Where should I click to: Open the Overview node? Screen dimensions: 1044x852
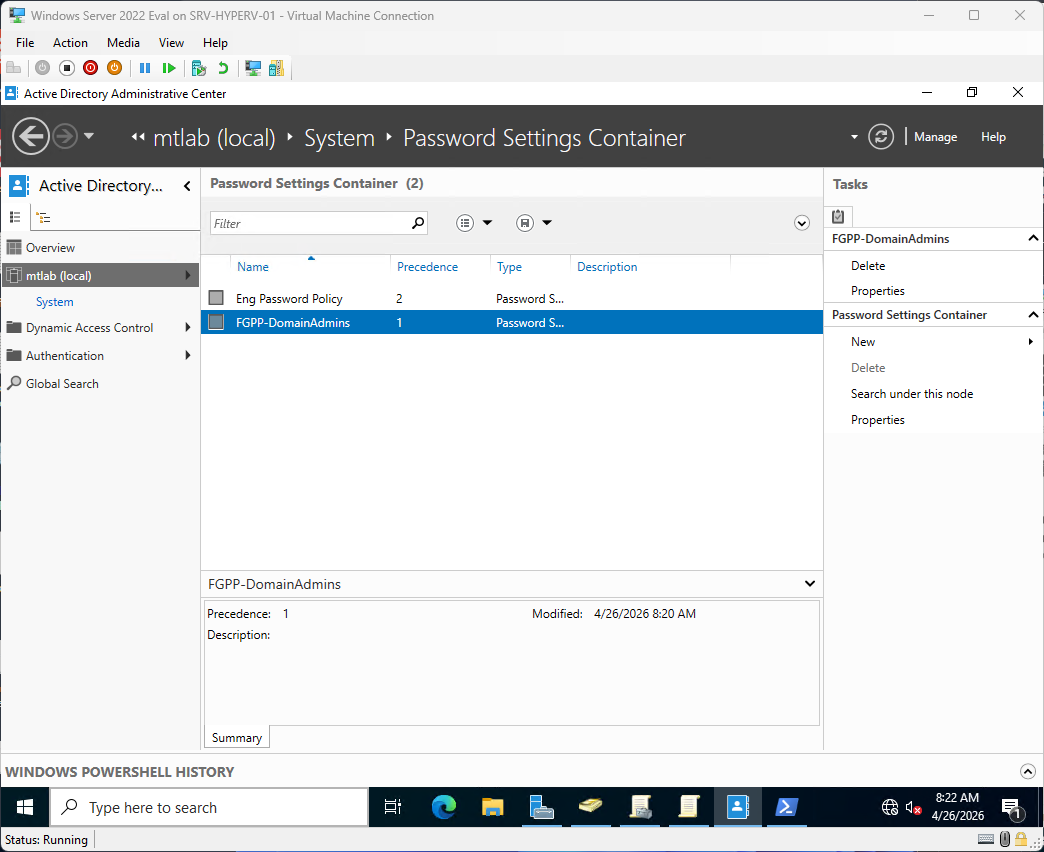50,248
